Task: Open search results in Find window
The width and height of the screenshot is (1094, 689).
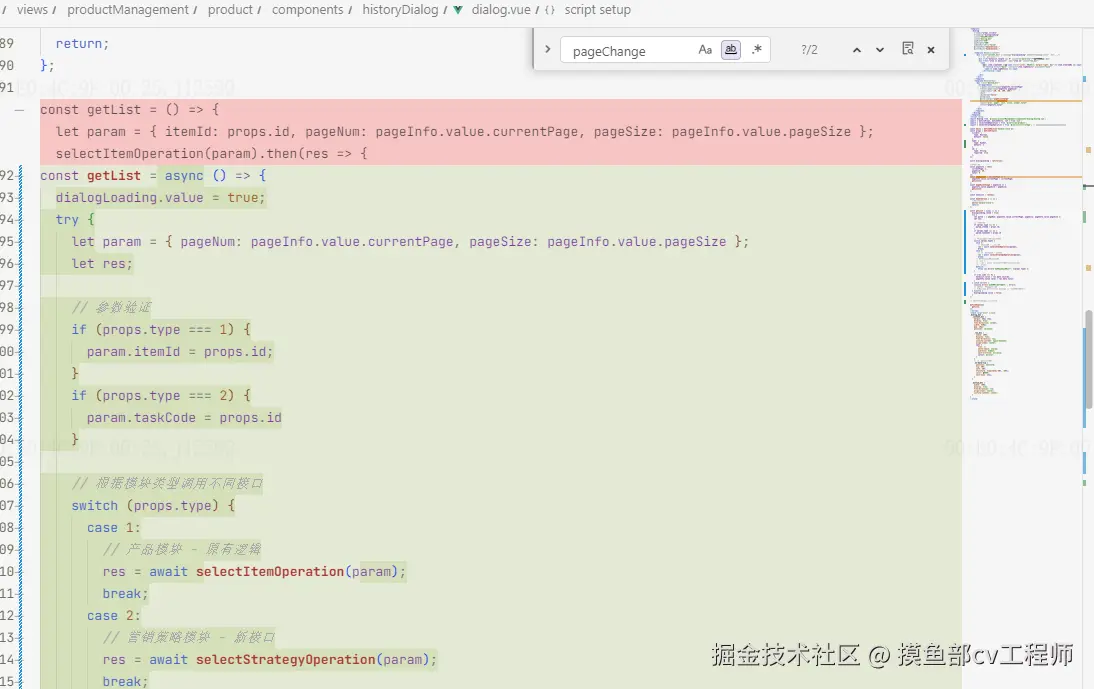Action: pyautogui.click(x=906, y=49)
